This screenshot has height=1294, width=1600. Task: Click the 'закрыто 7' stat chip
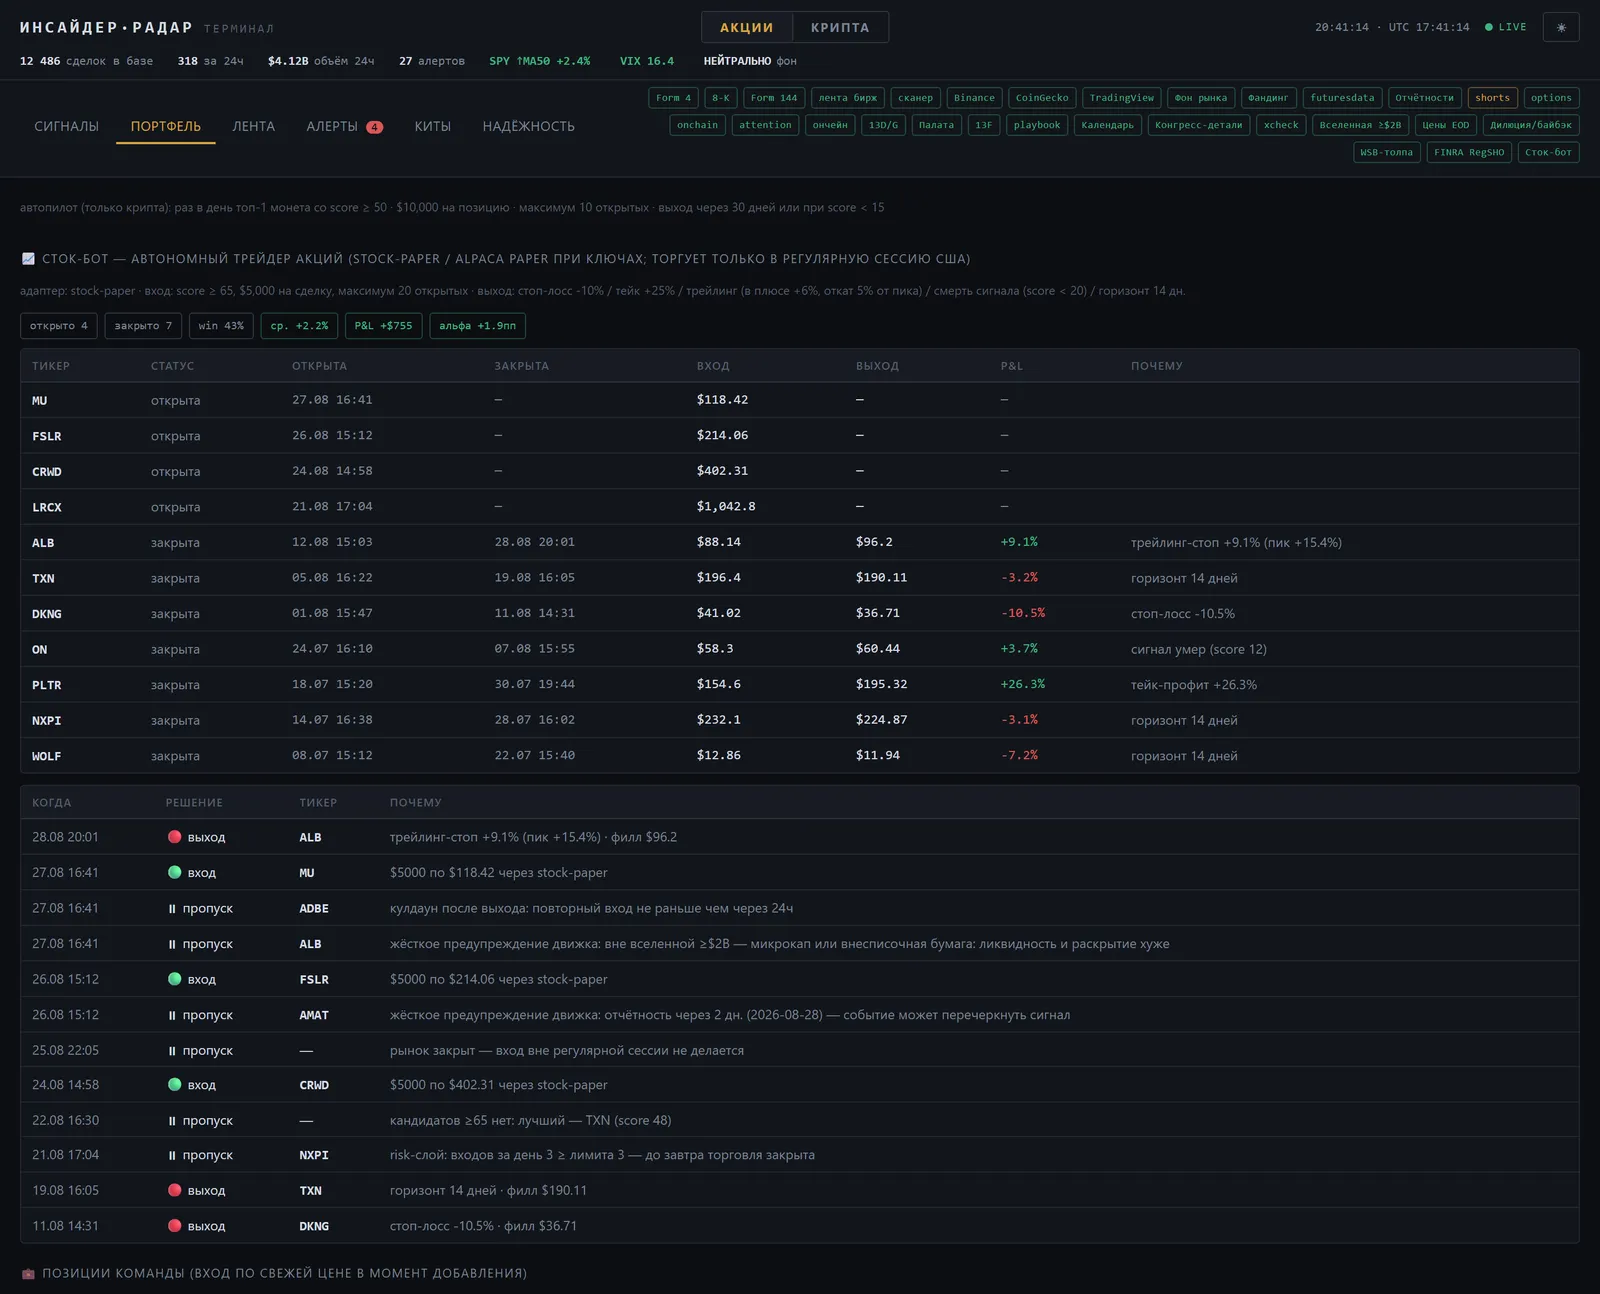click(x=143, y=326)
